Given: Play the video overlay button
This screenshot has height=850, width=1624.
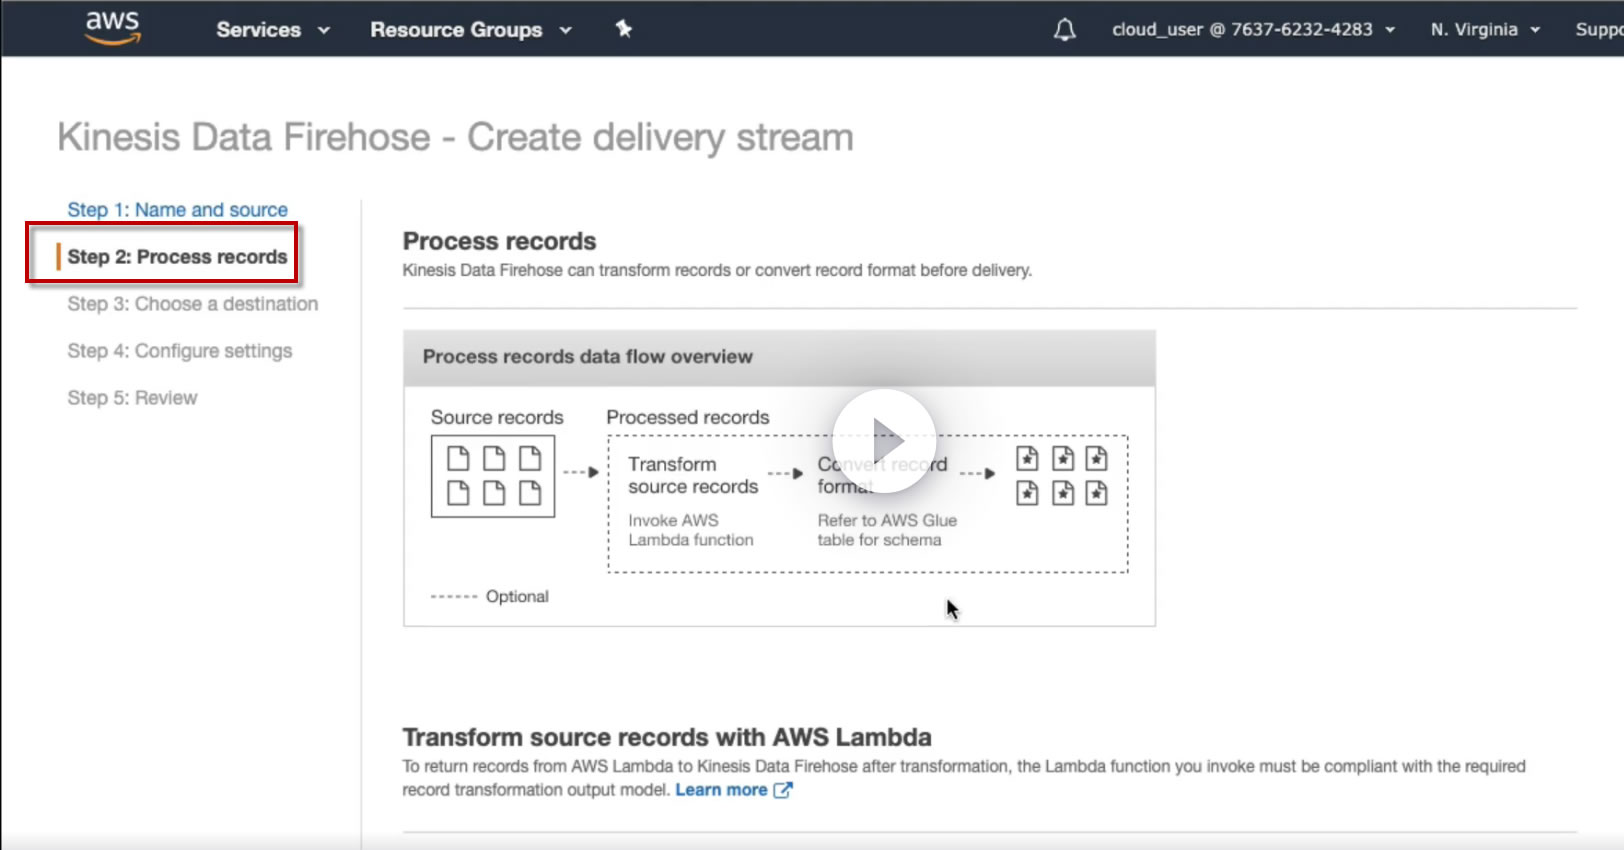Looking at the screenshot, I should [x=884, y=440].
